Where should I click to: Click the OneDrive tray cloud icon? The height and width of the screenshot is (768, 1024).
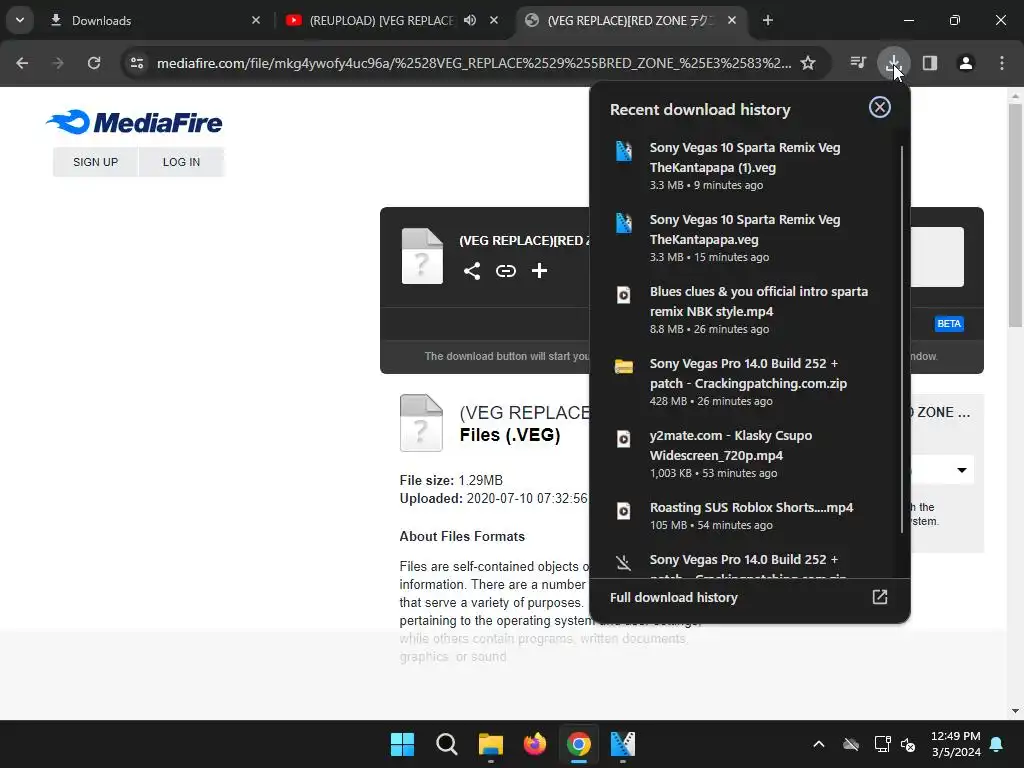851,744
